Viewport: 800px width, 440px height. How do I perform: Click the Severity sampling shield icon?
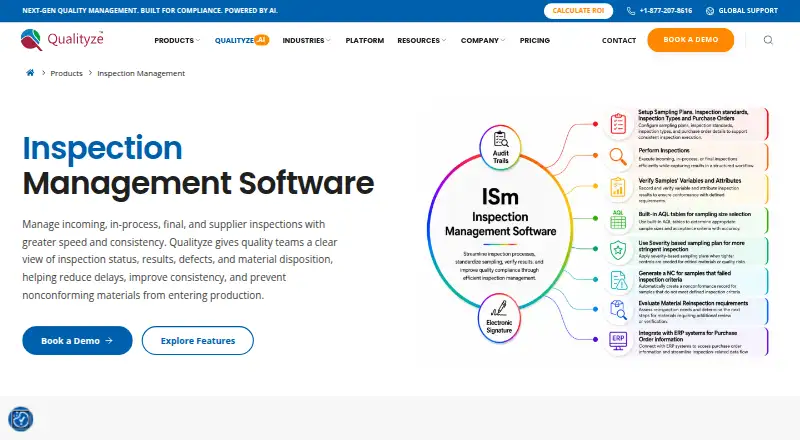click(x=618, y=250)
